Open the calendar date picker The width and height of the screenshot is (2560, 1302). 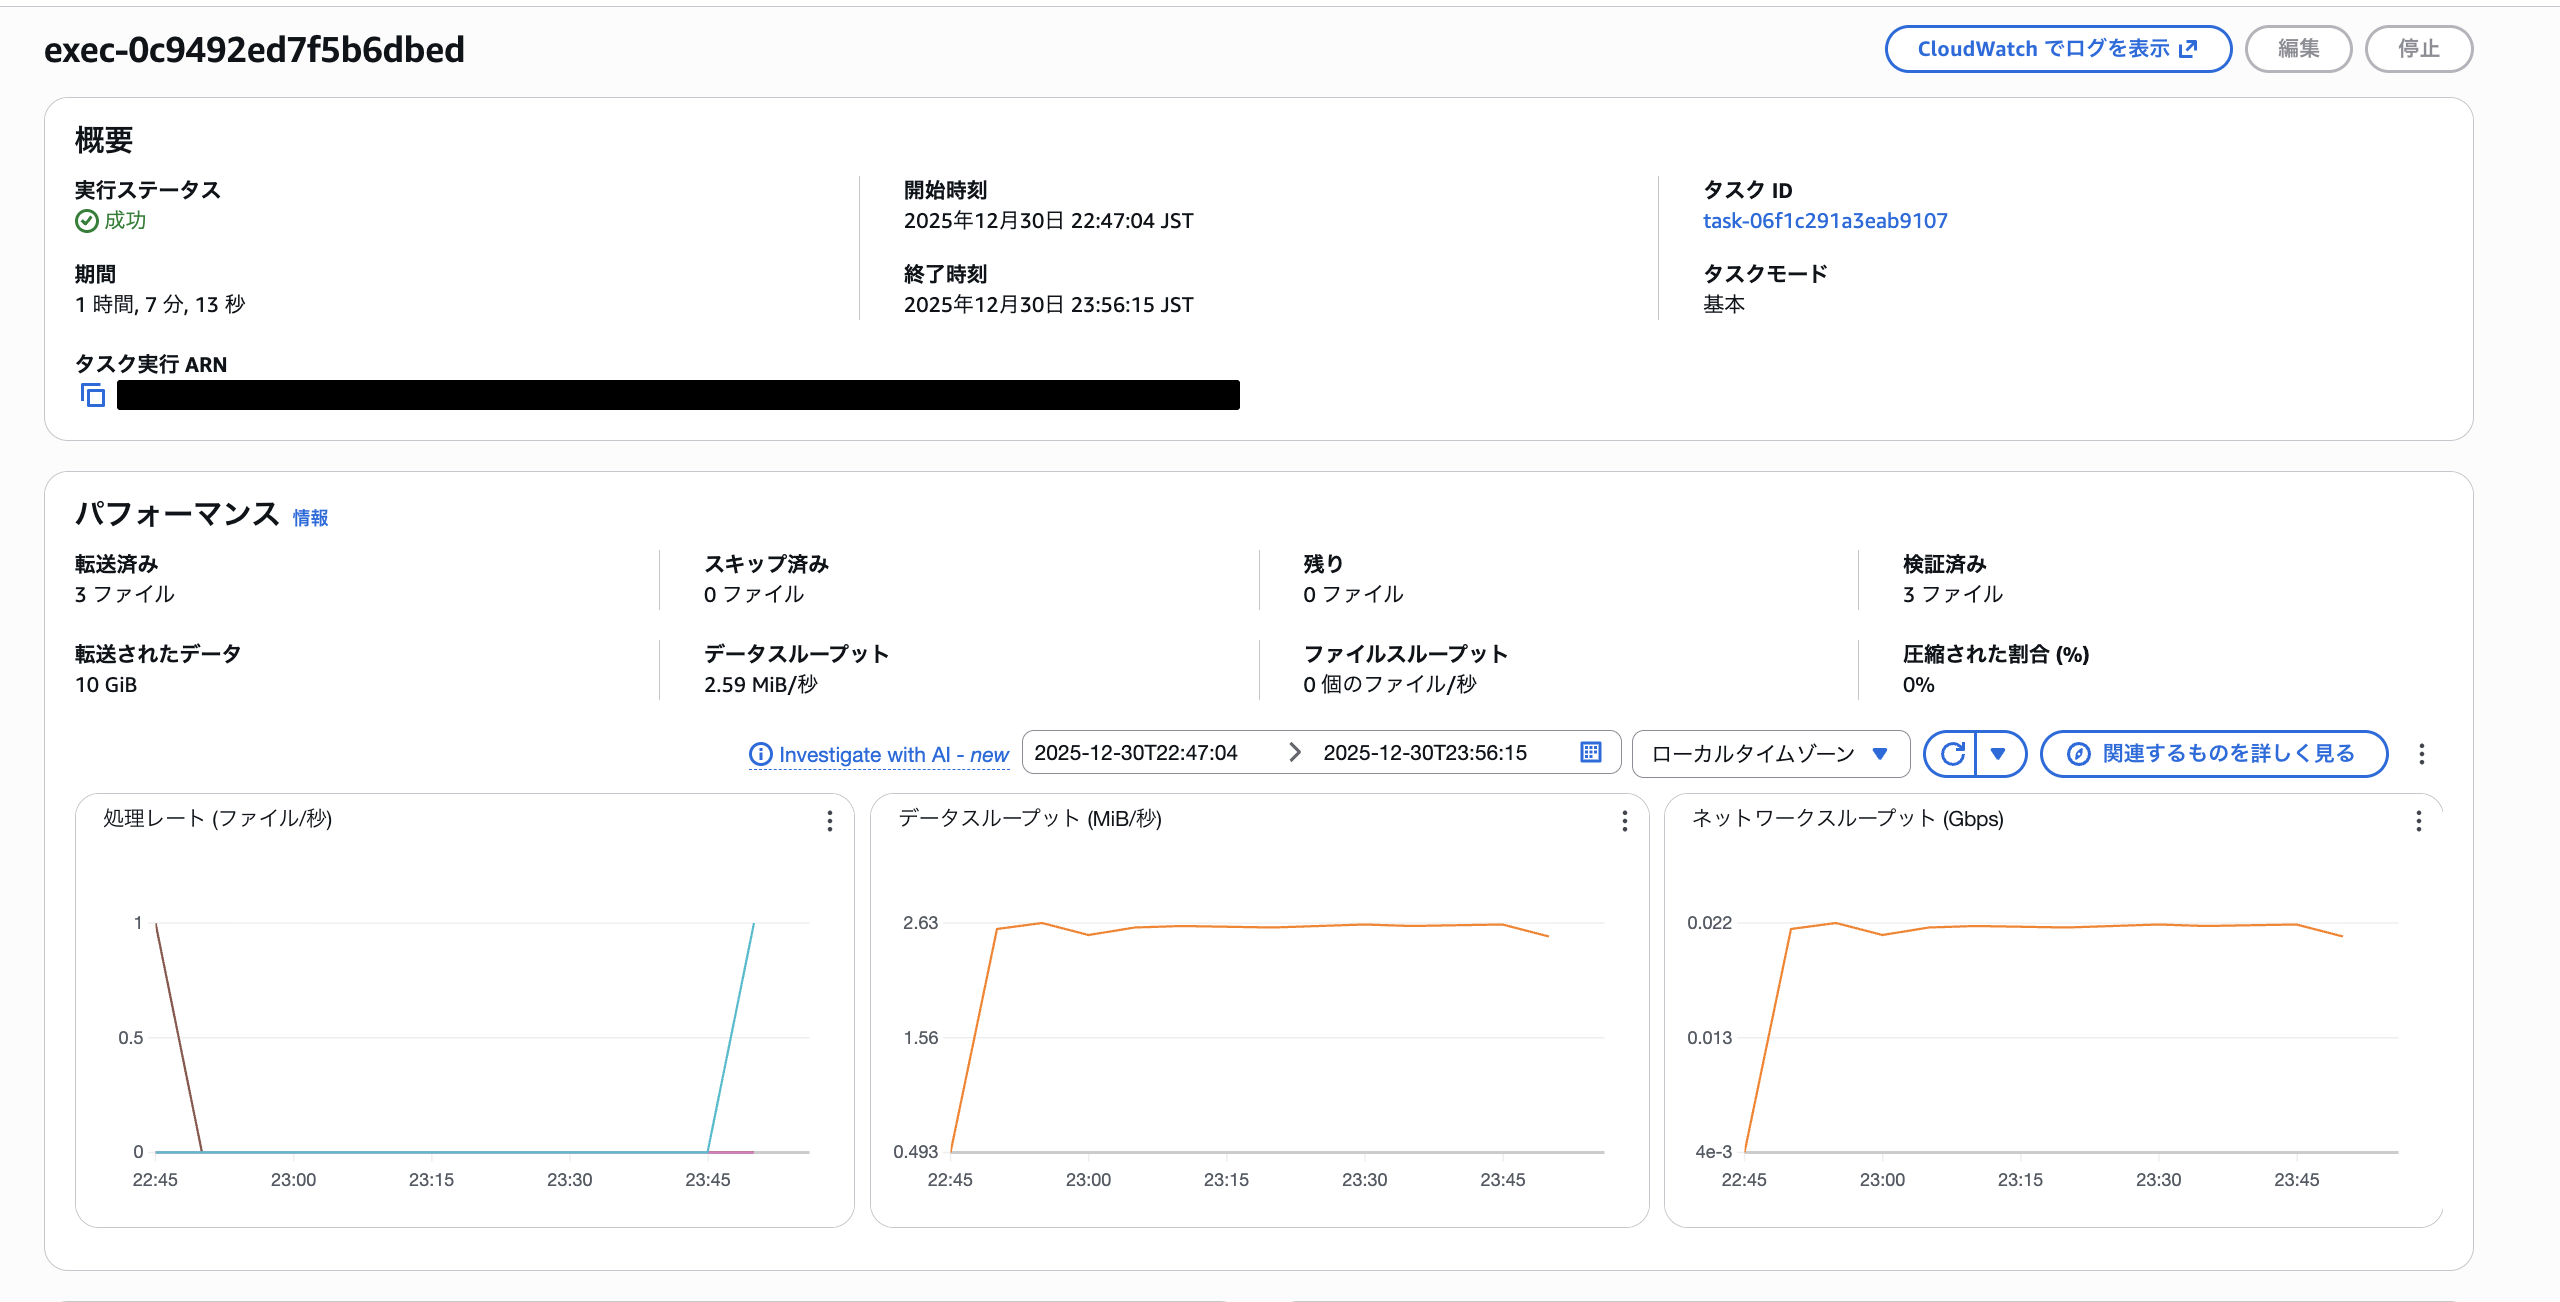(x=1589, y=753)
